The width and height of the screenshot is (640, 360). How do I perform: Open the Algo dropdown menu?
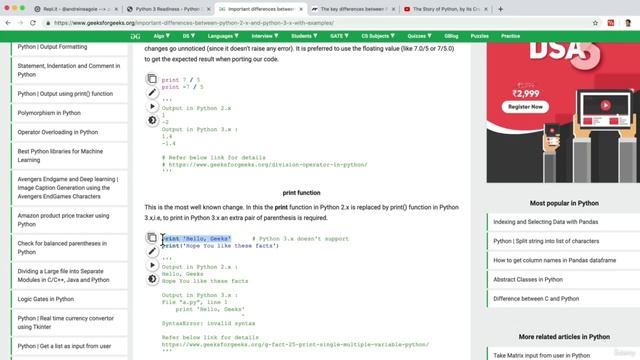point(162,36)
